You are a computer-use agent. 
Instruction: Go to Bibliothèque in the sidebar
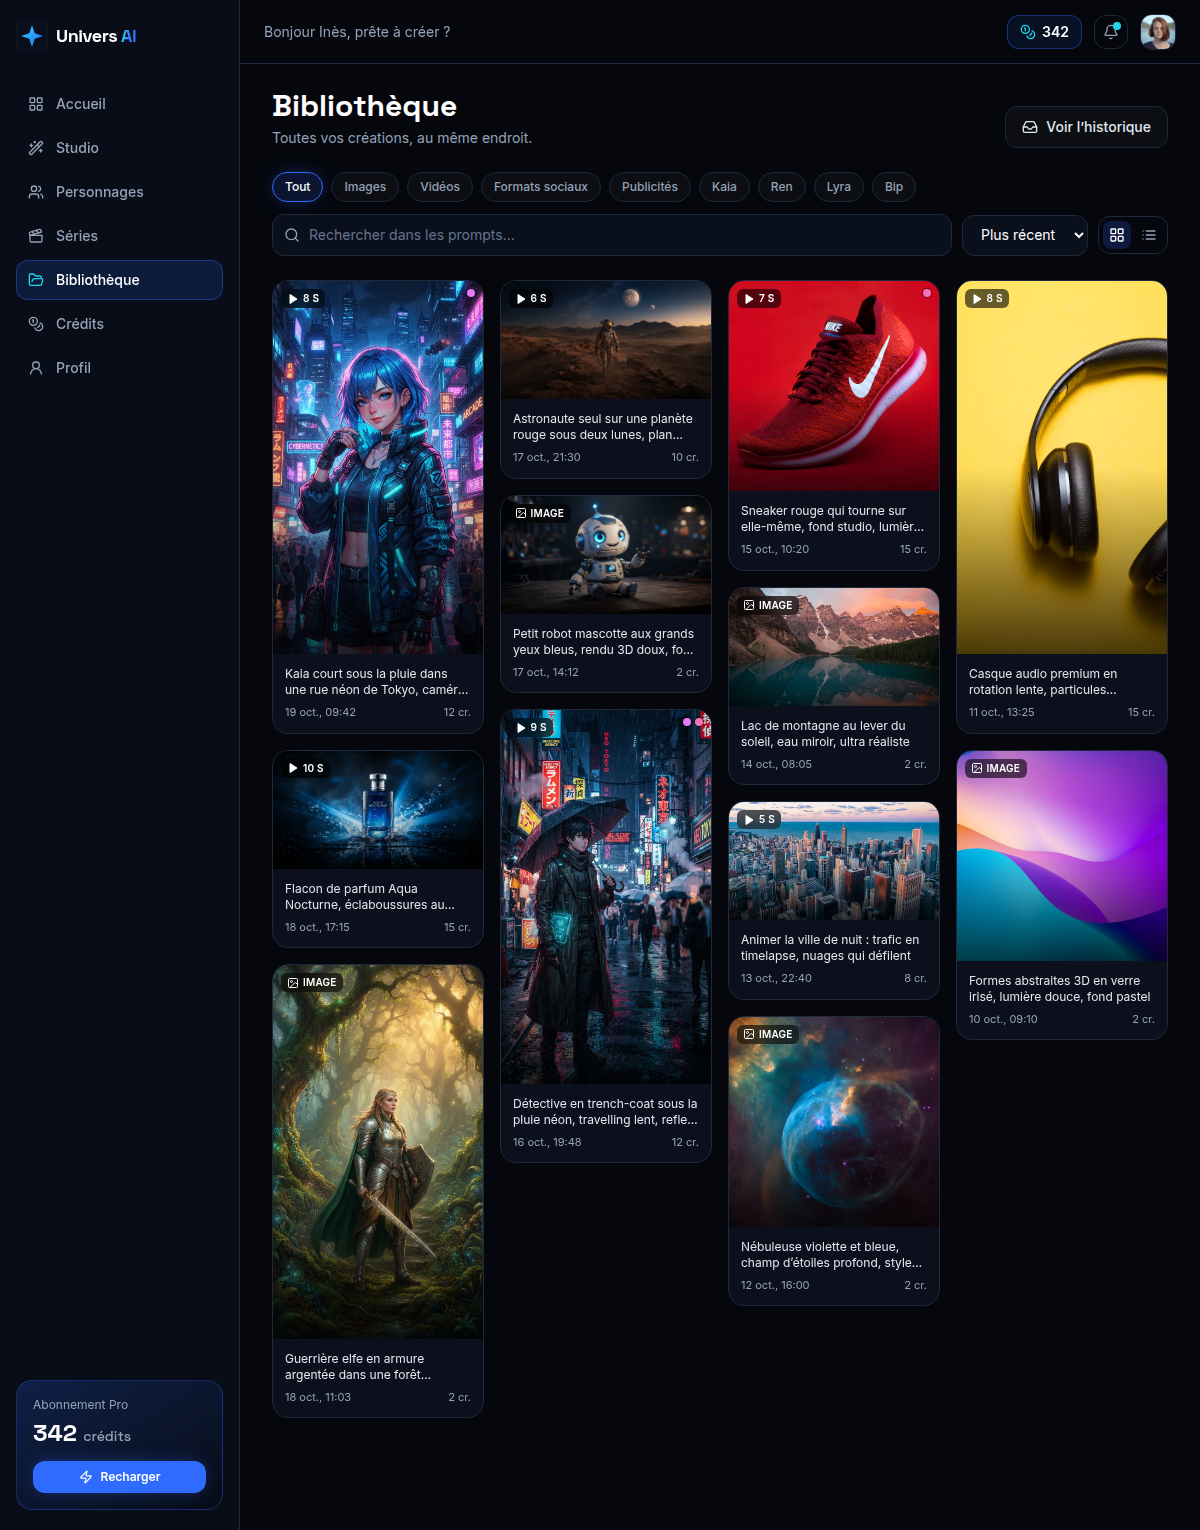point(119,280)
